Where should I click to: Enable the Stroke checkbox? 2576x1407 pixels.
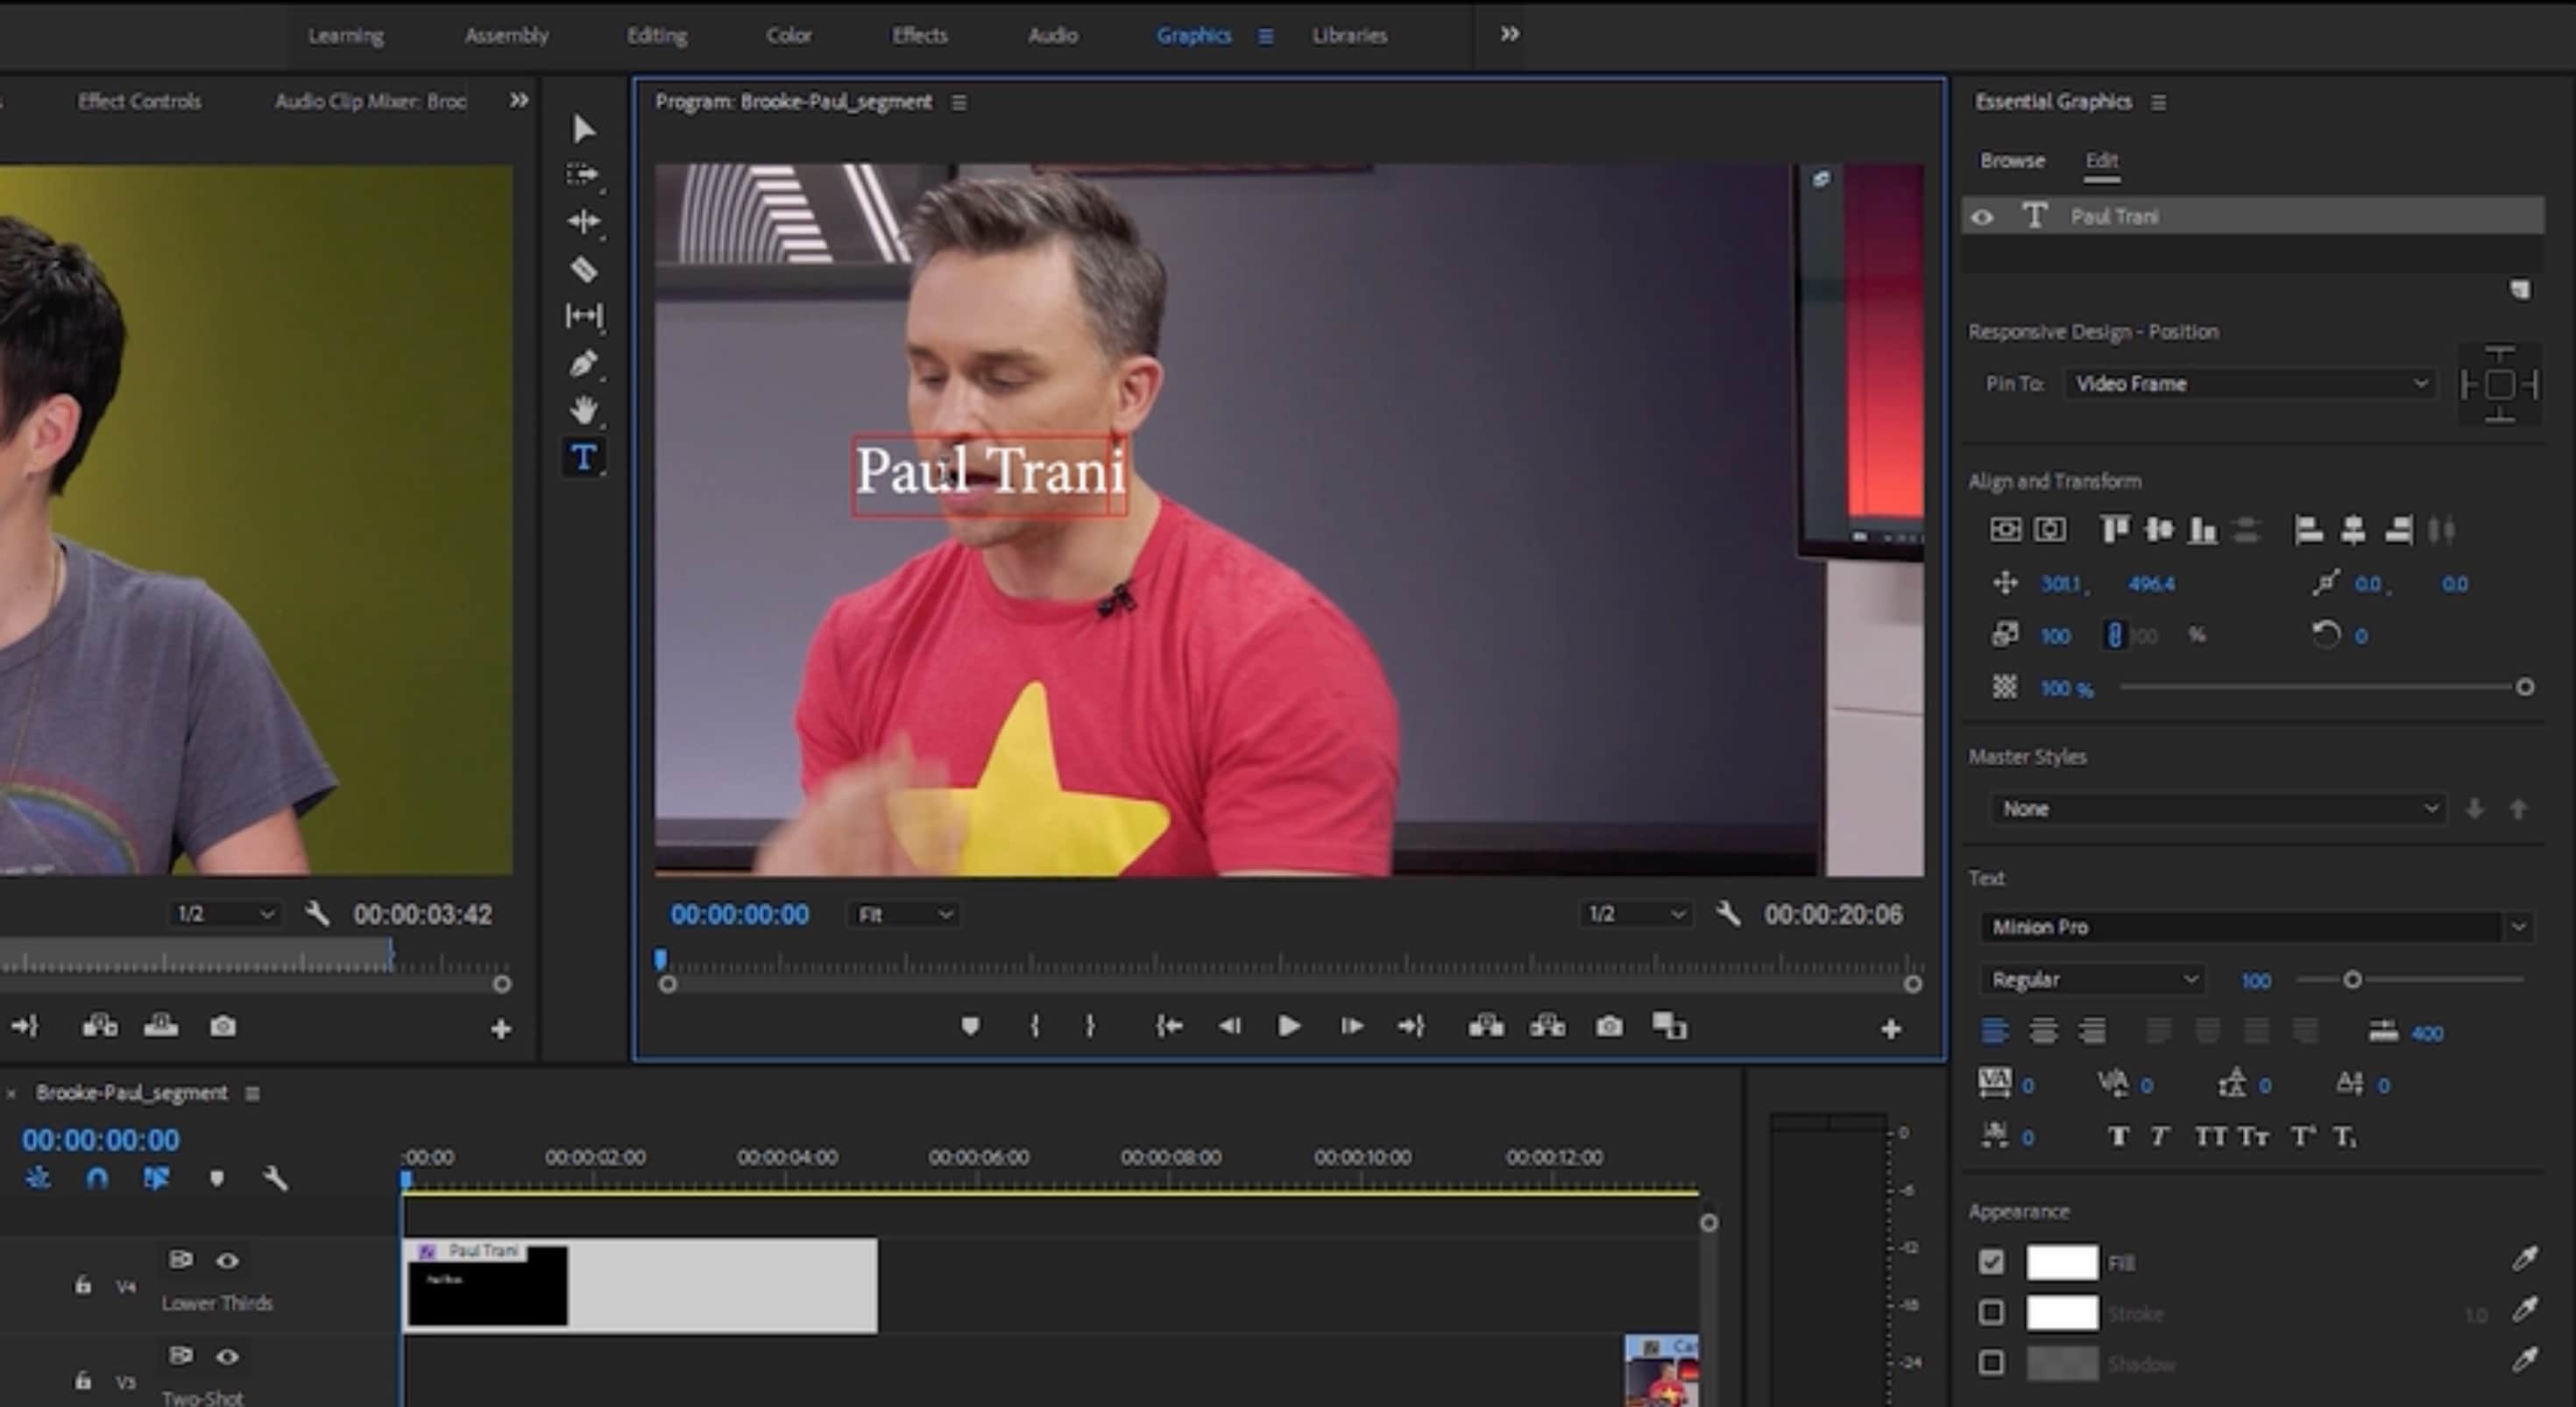[1991, 1312]
